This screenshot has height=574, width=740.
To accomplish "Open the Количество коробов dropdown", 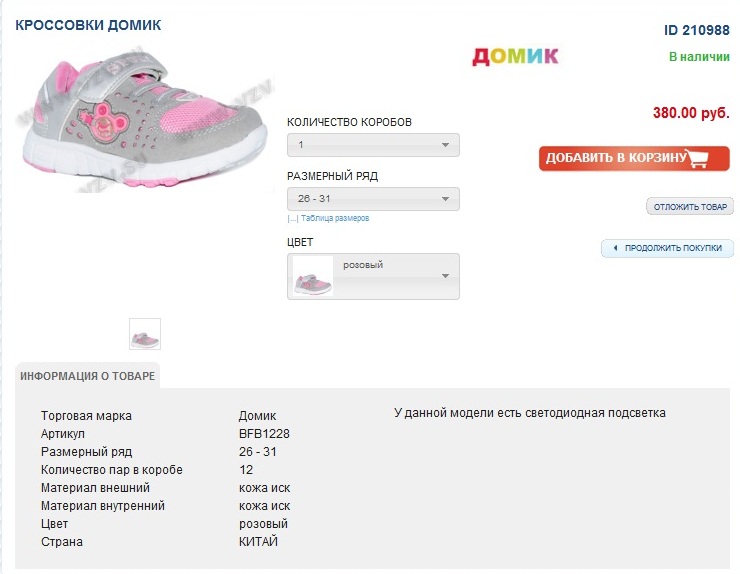I will coord(373,145).
